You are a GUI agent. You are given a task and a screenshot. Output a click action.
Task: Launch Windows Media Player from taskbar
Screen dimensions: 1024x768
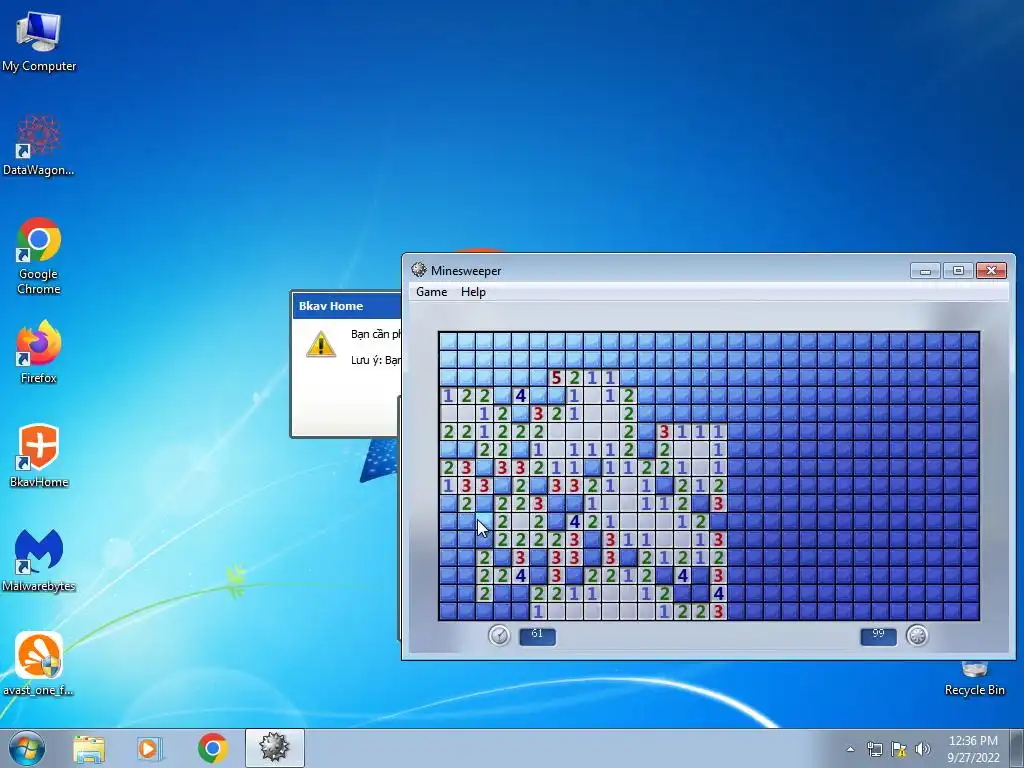(x=150, y=748)
